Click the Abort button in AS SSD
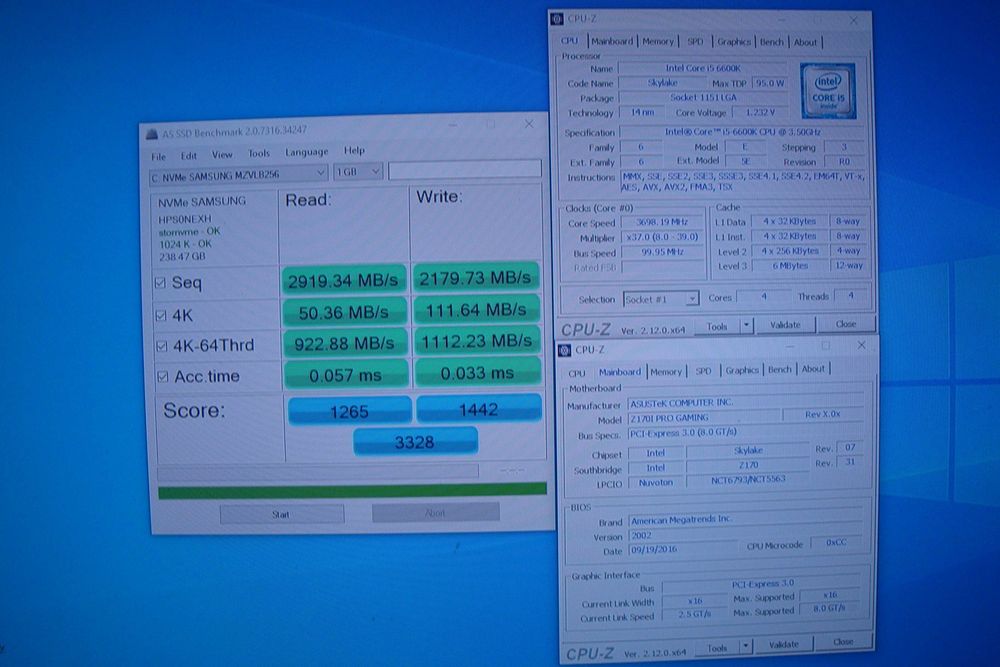The image size is (1000, 667). (x=435, y=512)
